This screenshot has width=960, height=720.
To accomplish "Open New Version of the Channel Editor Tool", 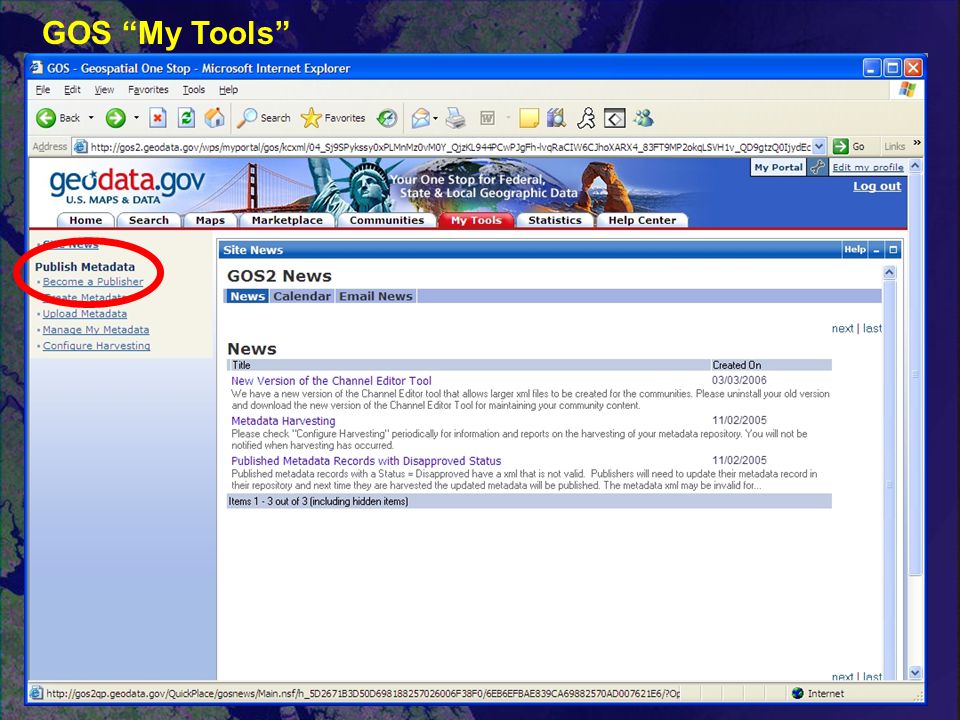I will (x=331, y=381).
